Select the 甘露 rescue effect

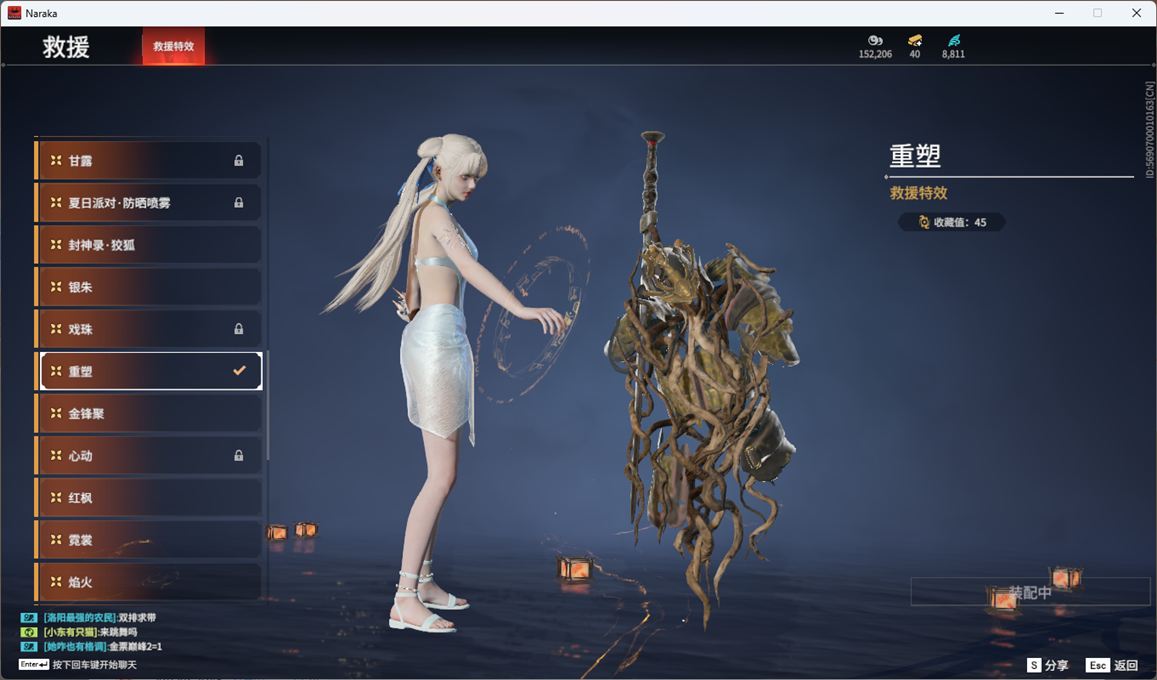[148, 161]
